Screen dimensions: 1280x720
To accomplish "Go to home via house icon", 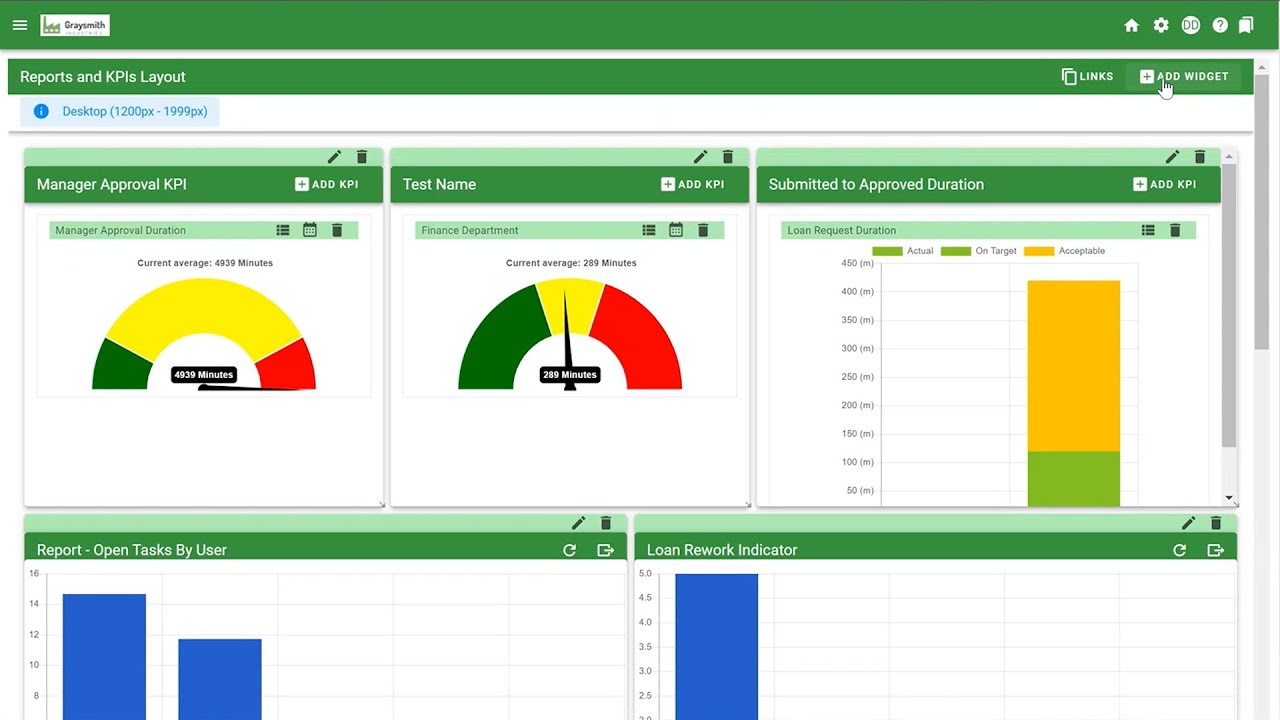I will (x=1131, y=25).
